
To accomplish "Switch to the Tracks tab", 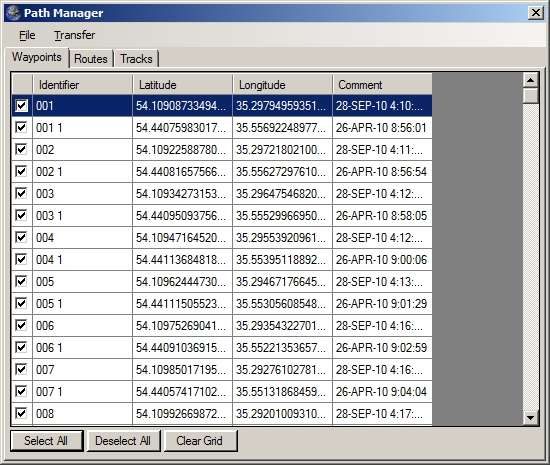I will click(x=136, y=59).
